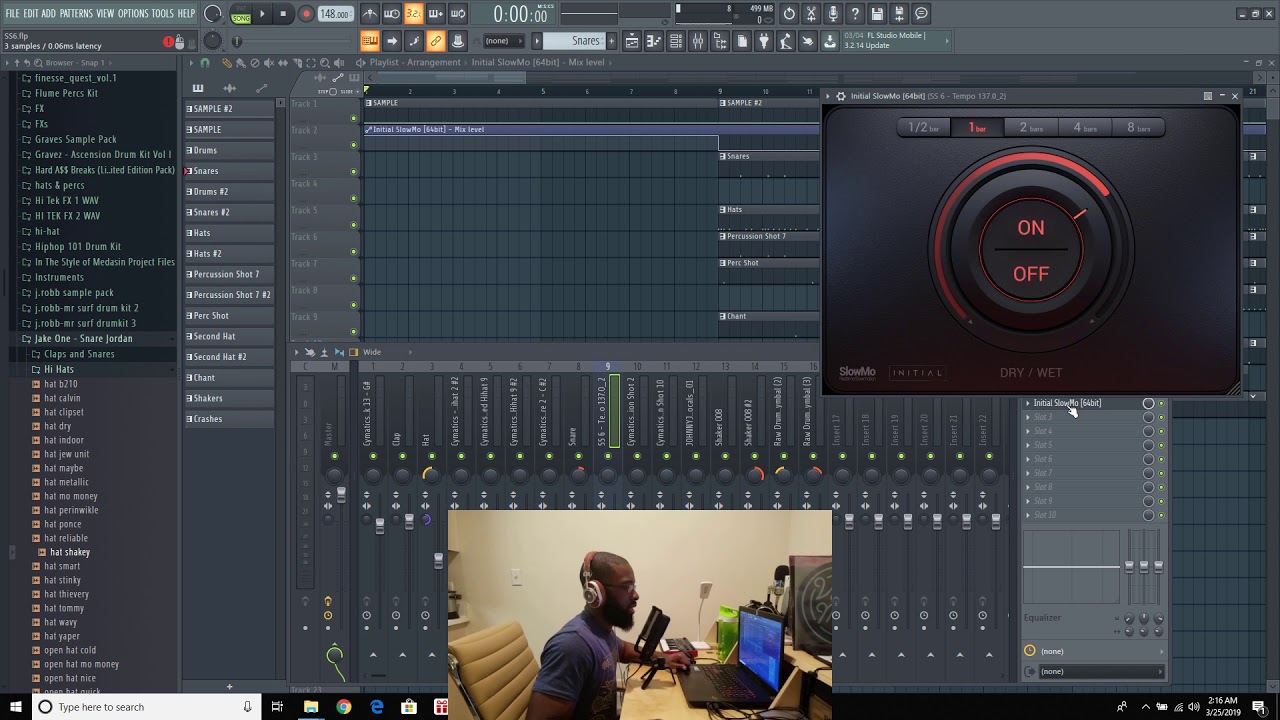The height and width of the screenshot is (720, 1280).
Task: Expand the Claps and Snares folder
Action: click(x=79, y=354)
